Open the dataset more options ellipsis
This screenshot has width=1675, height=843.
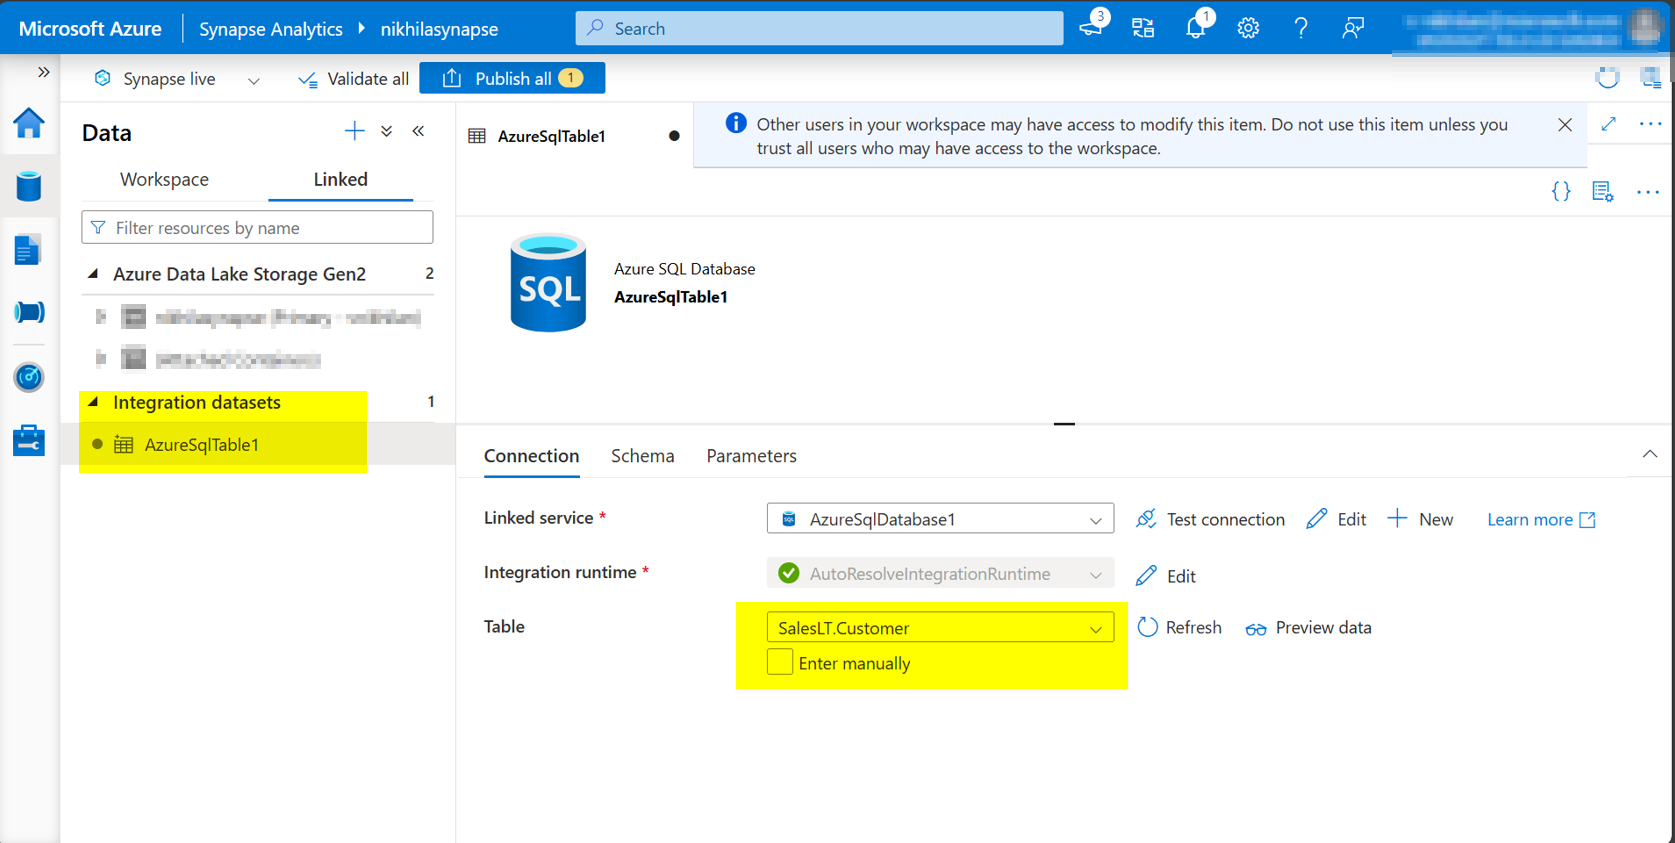1648,191
